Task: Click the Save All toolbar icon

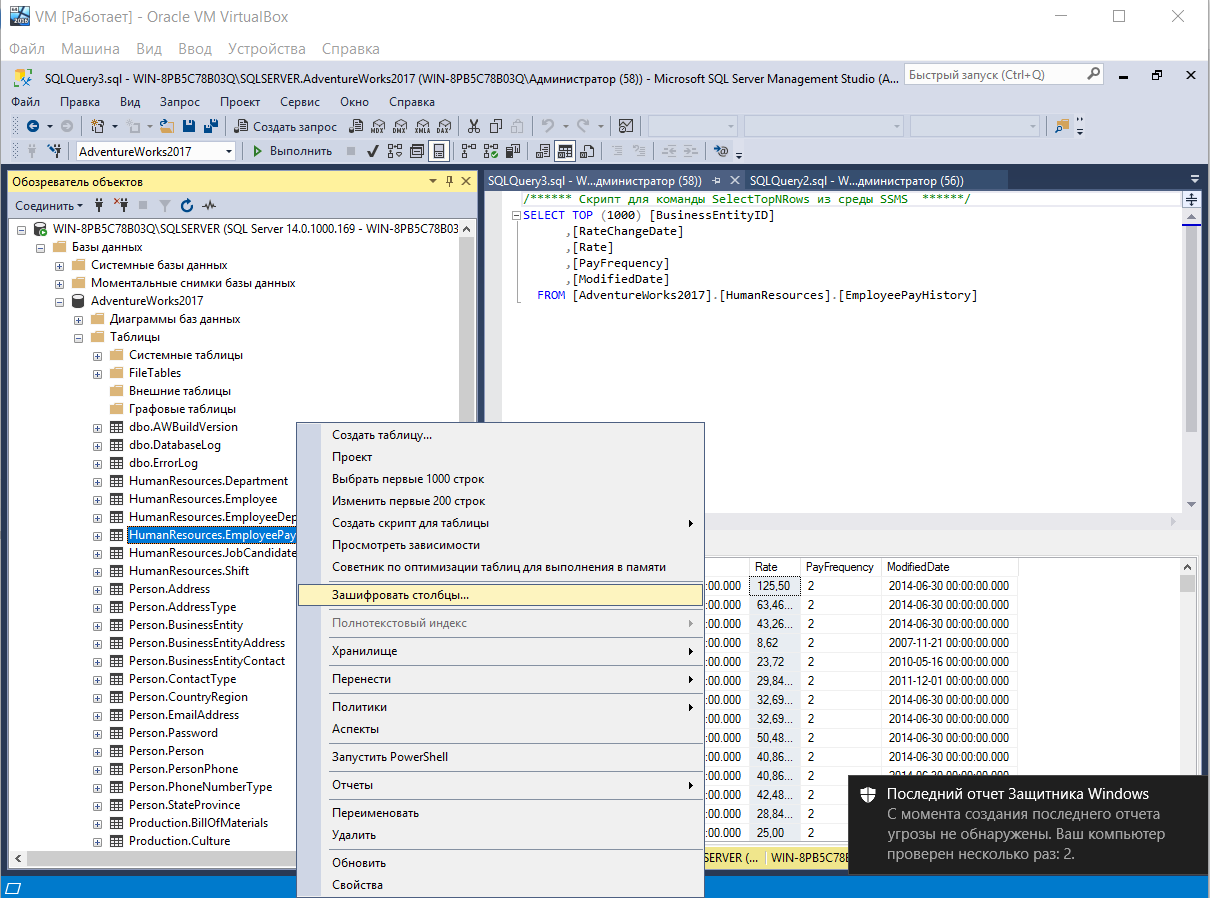Action: coord(211,126)
